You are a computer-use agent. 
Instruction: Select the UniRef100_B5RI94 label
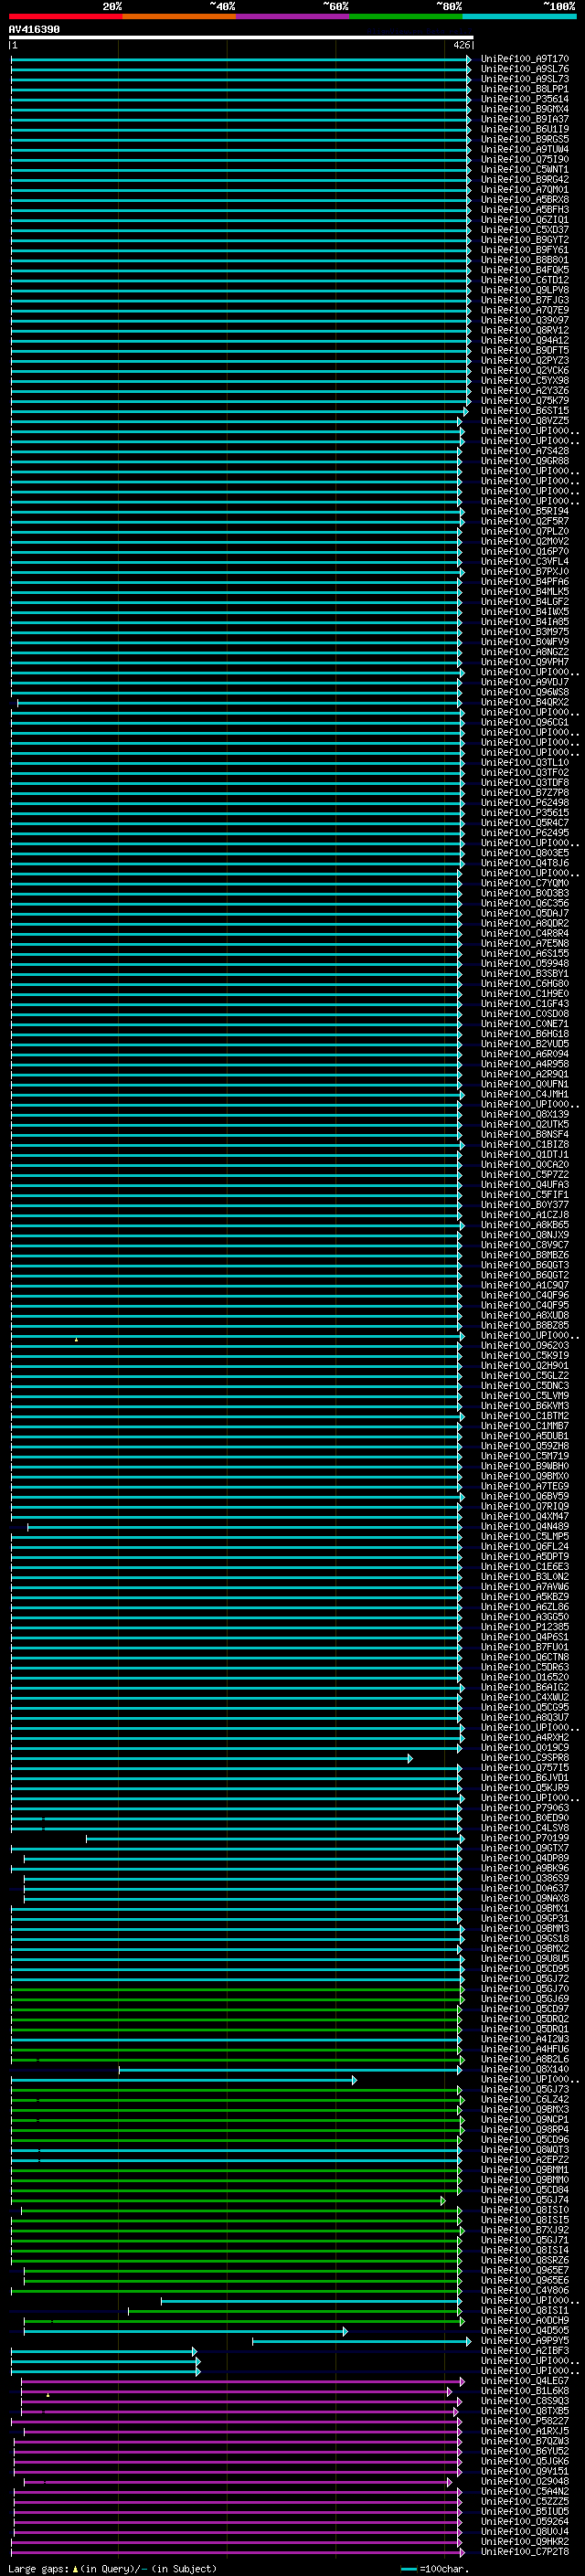tap(524, 511)
